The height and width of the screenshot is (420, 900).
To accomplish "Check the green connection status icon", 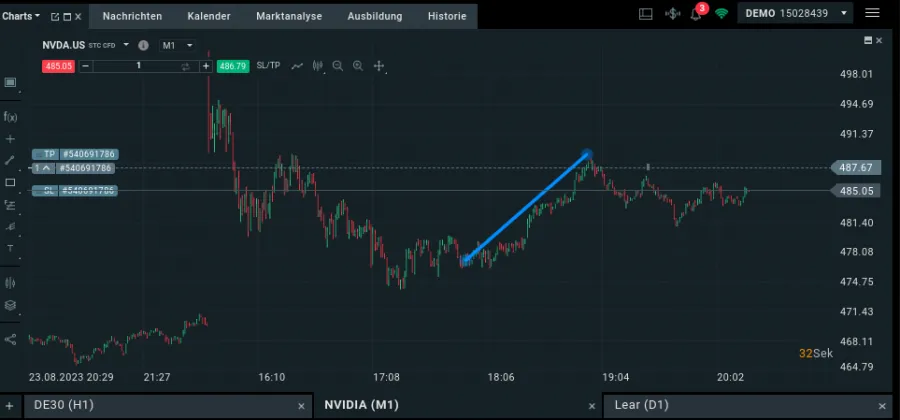I will (721, 13).
